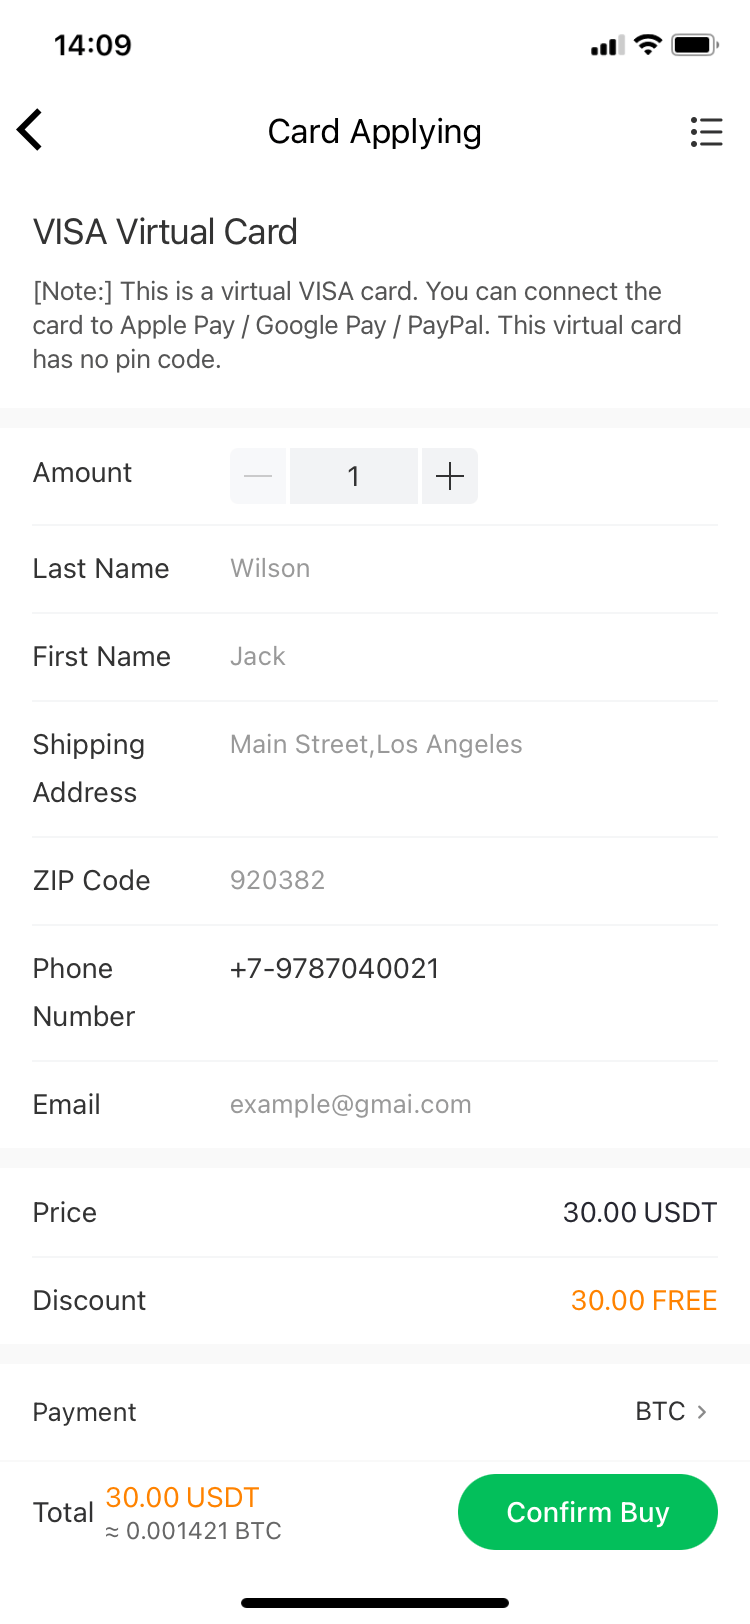Image resolution: width=750 pixels, height=1624 pixels.
Task: Increase amount with plus button
Action: tap(450, 476)
